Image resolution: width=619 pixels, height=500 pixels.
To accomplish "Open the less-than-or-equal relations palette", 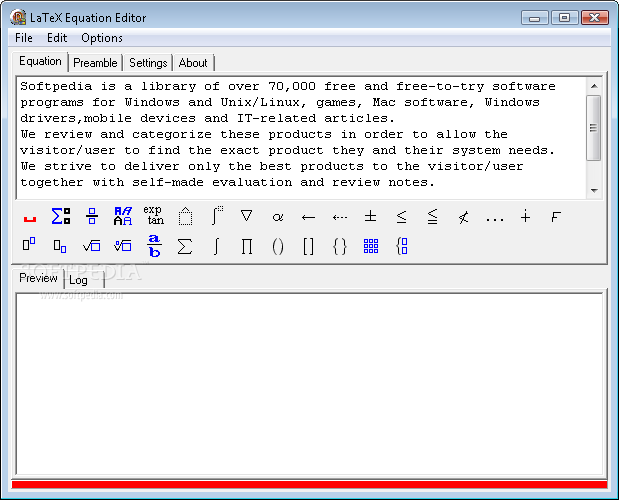I will tap(401, 217).
